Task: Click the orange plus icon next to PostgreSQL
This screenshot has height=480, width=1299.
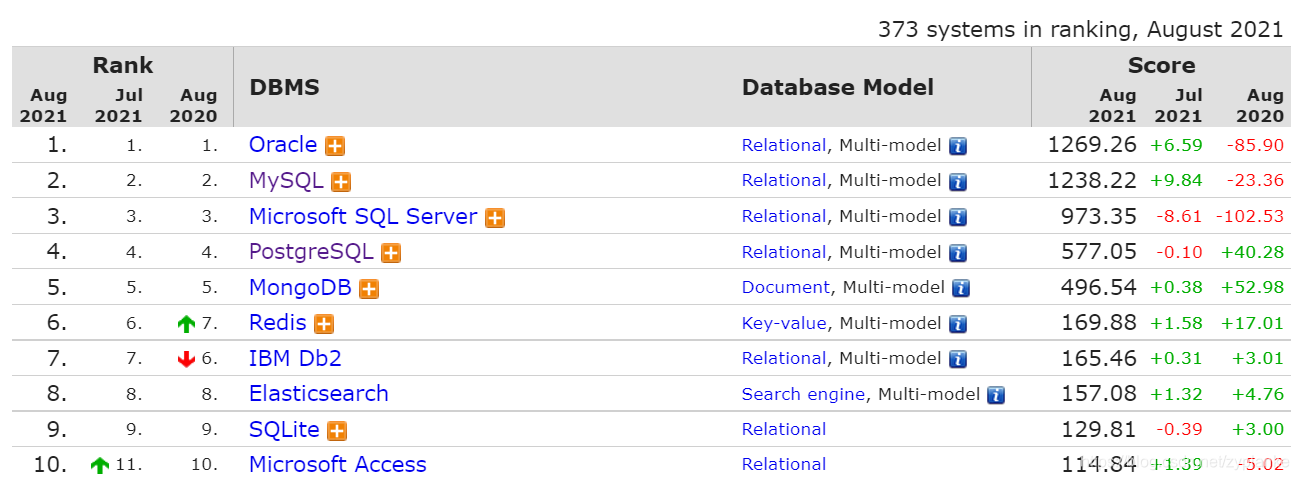Action: click(391, 253)
